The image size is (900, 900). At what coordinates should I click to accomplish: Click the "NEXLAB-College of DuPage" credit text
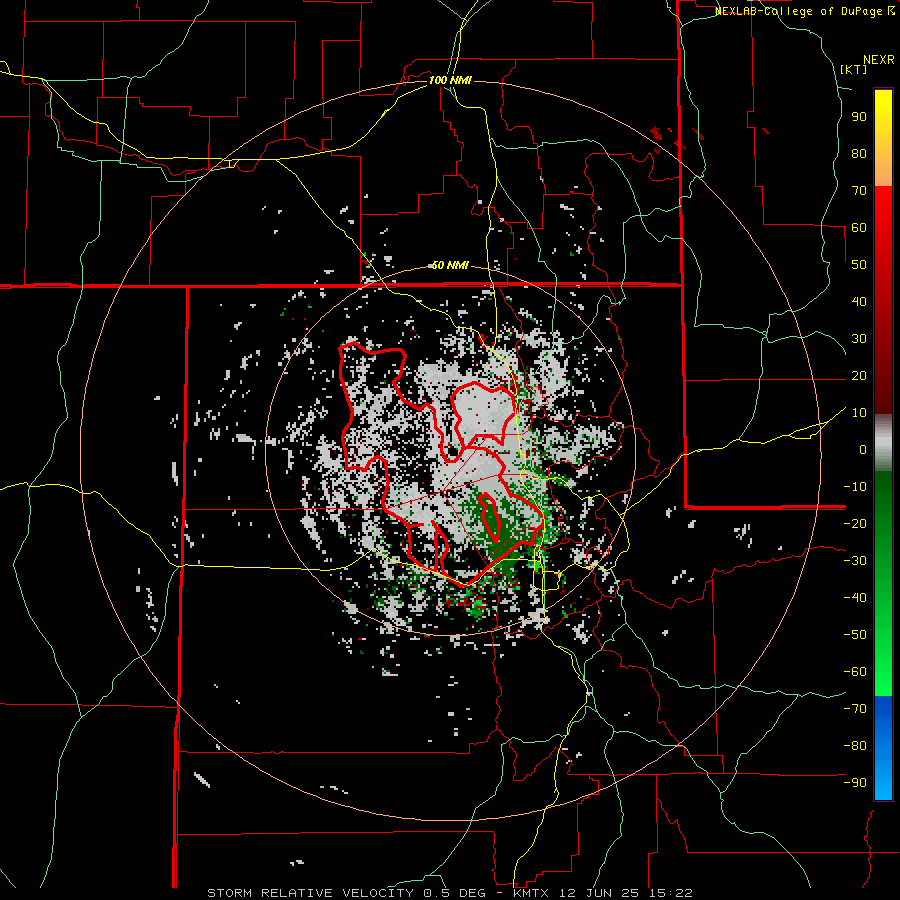800,11
